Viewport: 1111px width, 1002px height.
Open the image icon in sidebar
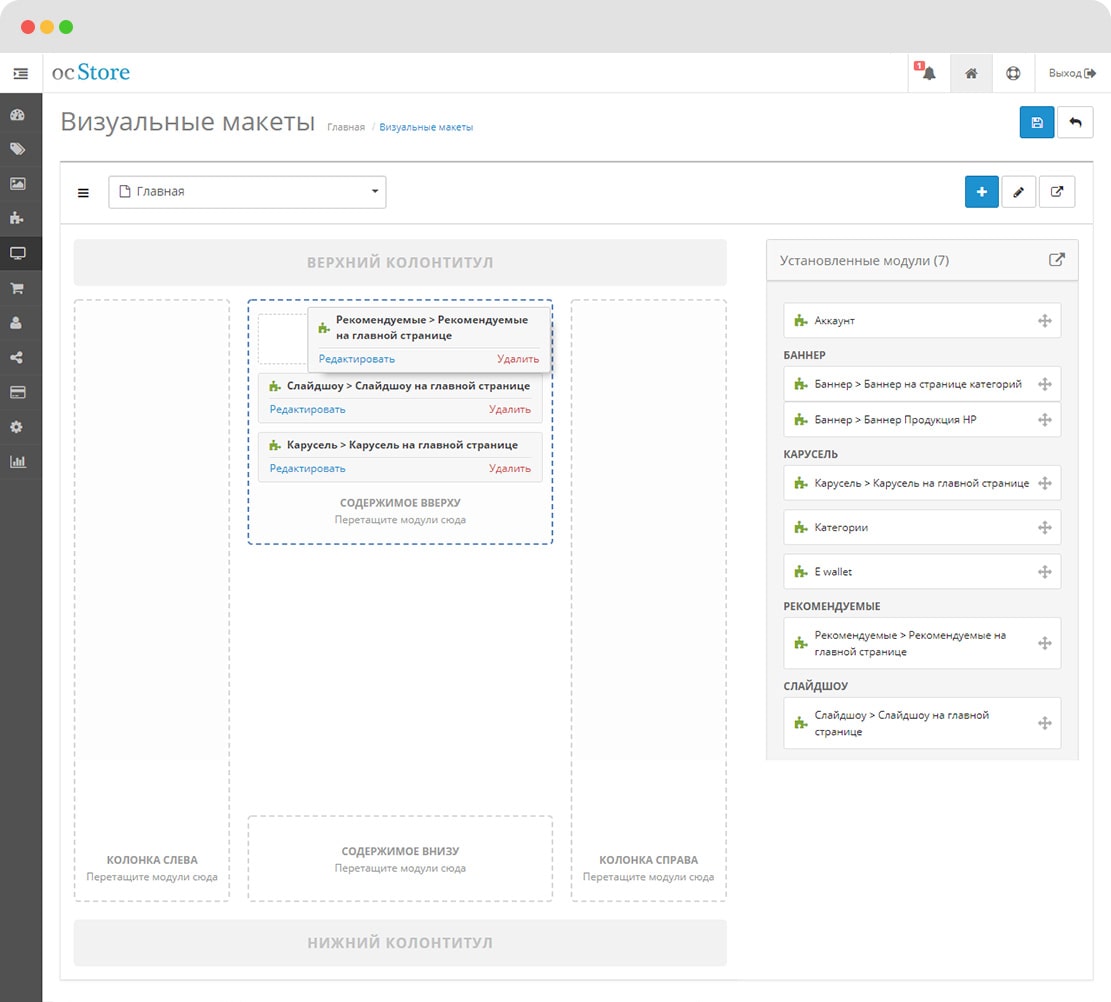(x=18, y=184)
